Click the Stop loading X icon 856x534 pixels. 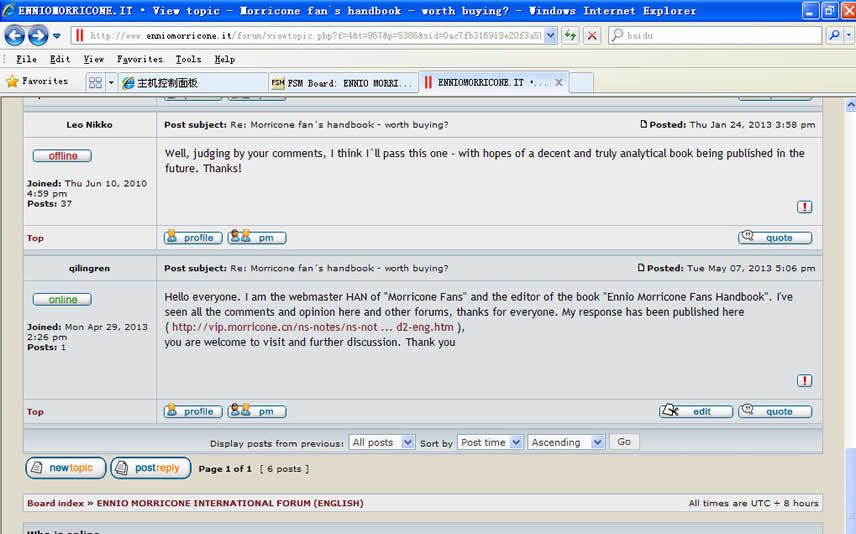[592, 36]
